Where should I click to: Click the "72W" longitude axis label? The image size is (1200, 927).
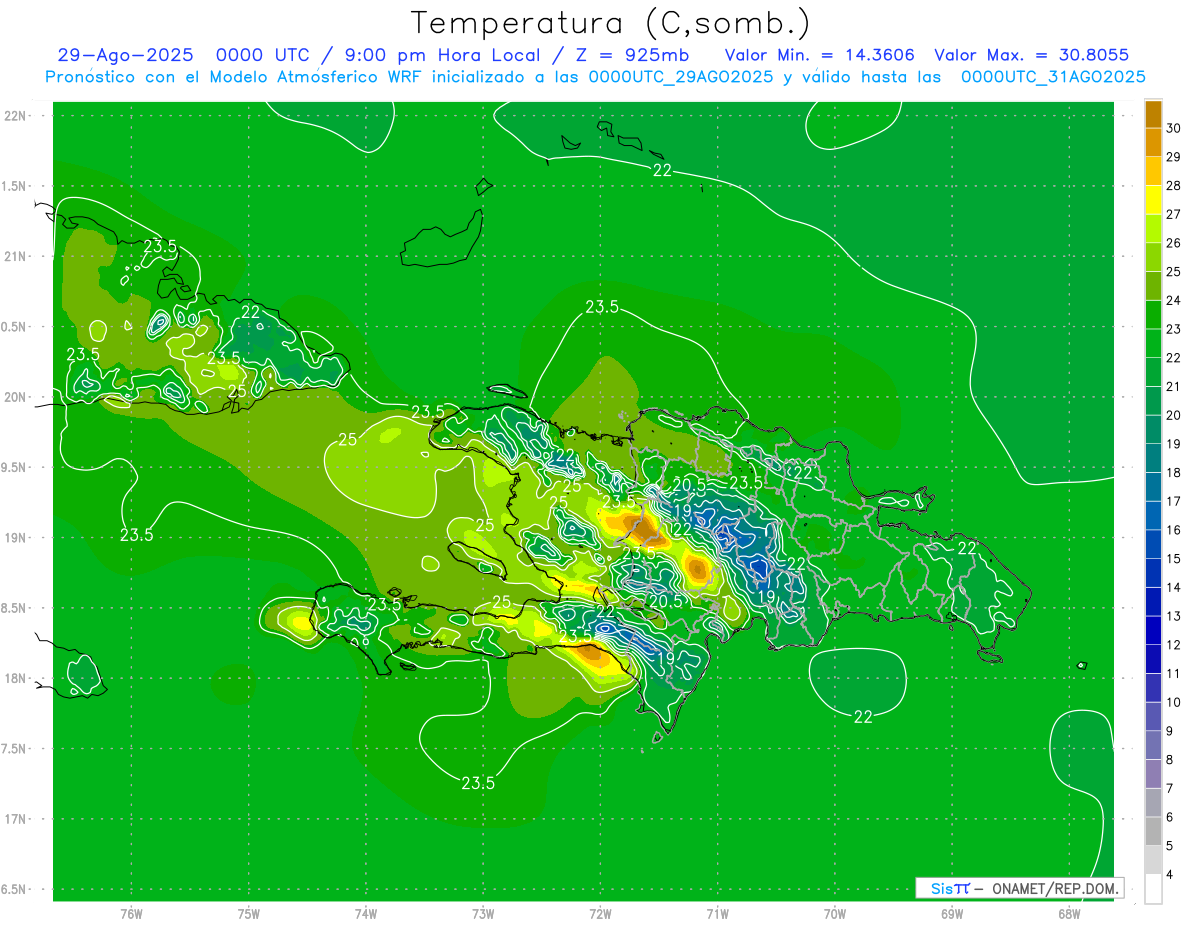(600, 914)
